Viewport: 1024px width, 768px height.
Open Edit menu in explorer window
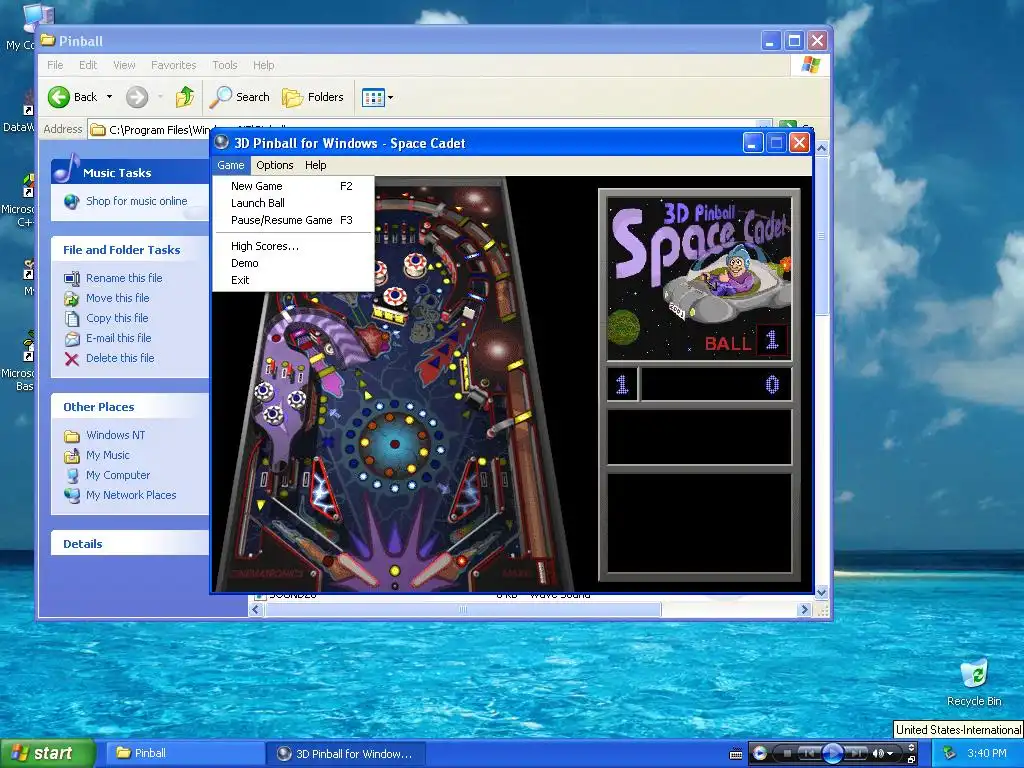[x=88, y=65]
